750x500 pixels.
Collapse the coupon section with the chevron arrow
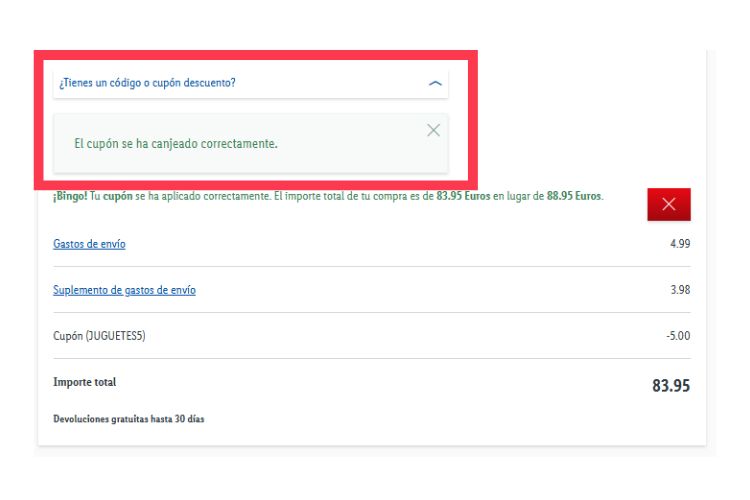[x=434, y=83]
